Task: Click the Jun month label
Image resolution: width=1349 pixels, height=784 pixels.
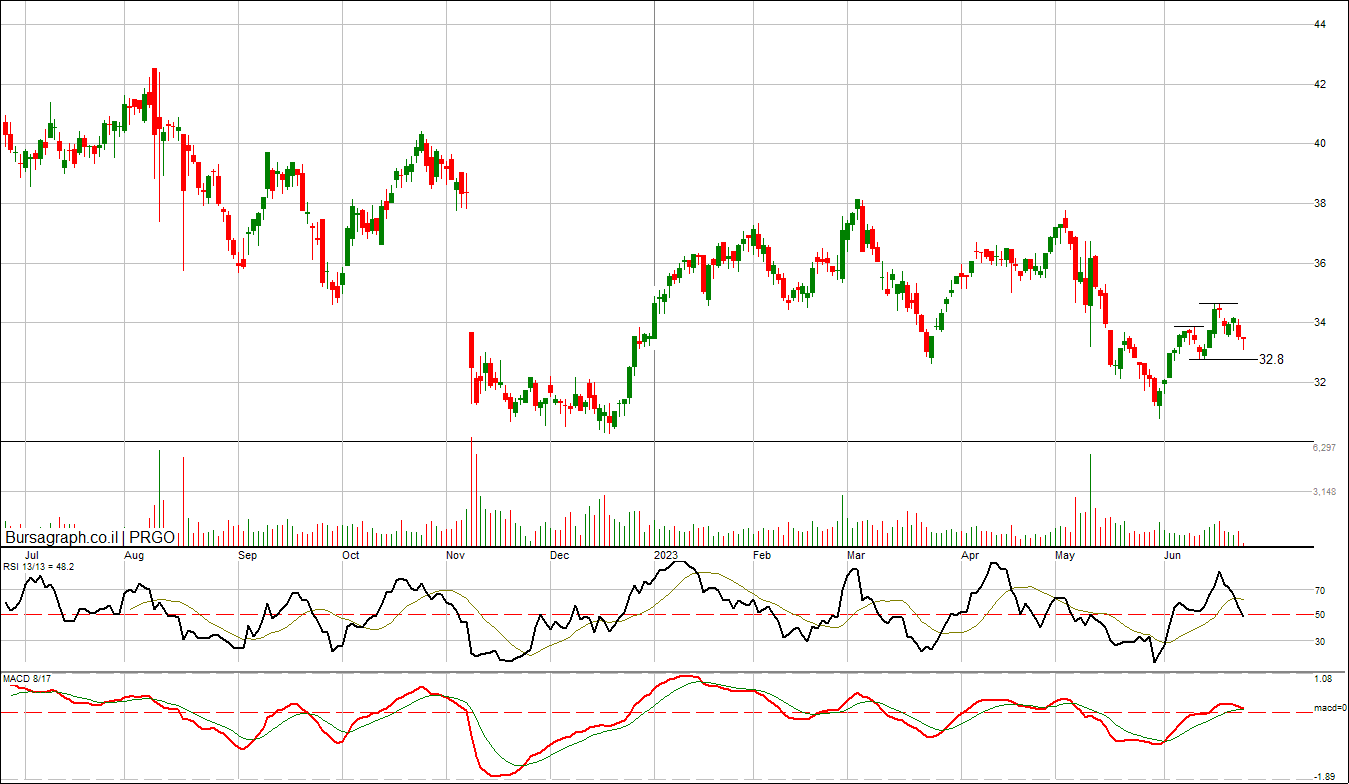Action: (1171, 554)
